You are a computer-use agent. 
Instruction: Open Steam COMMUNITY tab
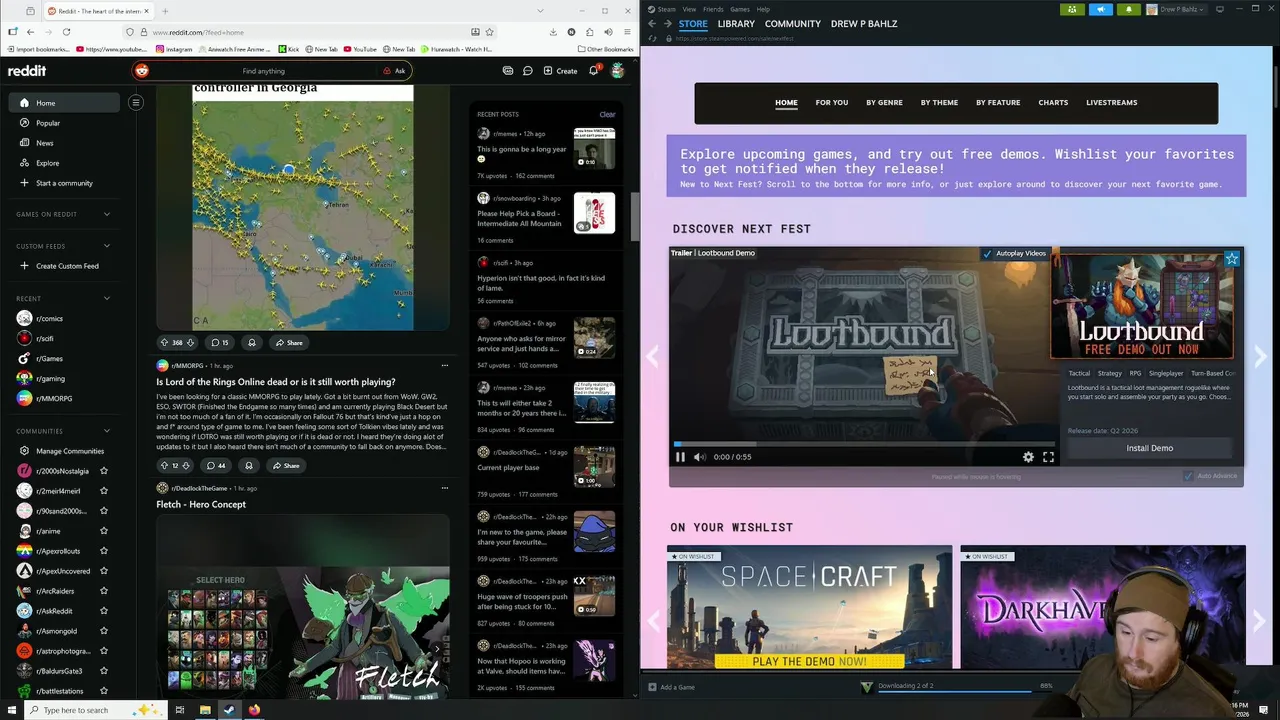coord(793,23)
